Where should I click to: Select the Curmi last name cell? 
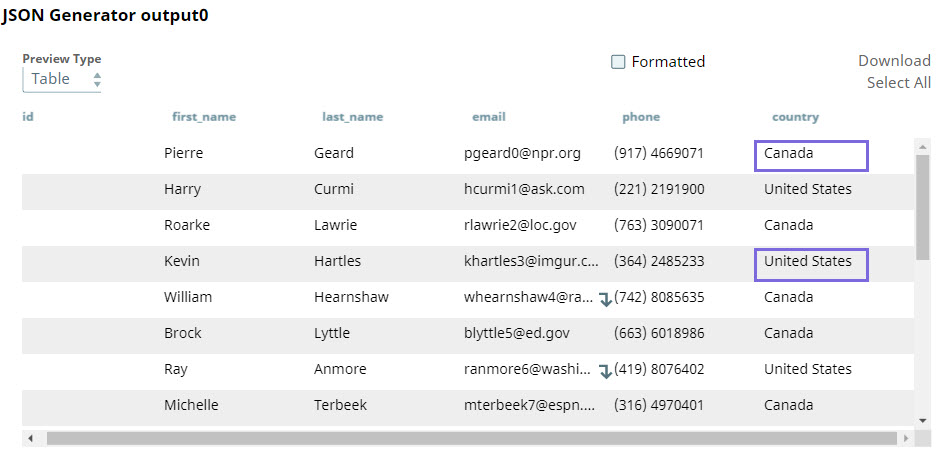tap(334, 189)
